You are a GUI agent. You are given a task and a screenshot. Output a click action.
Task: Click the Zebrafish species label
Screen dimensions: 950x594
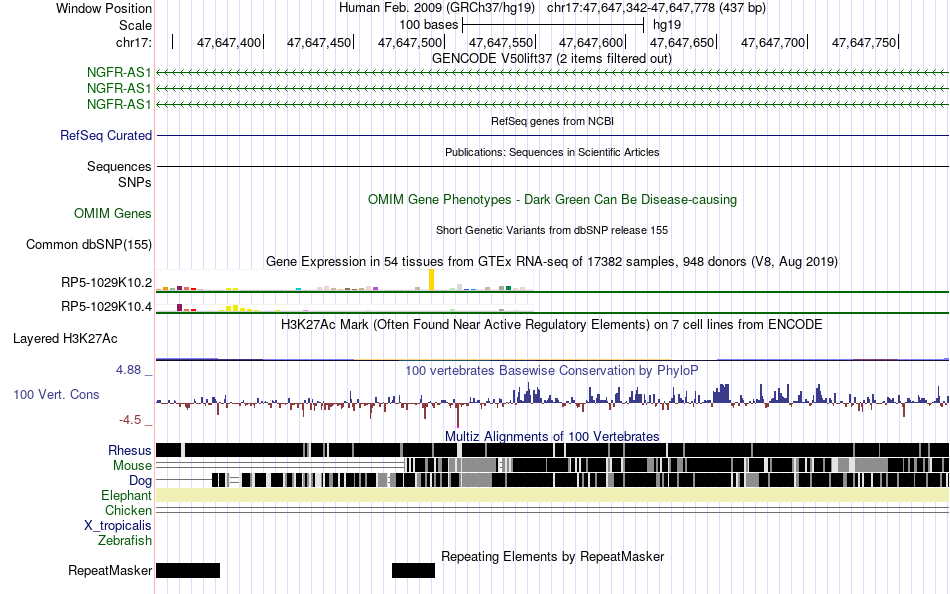pos(125,540)
